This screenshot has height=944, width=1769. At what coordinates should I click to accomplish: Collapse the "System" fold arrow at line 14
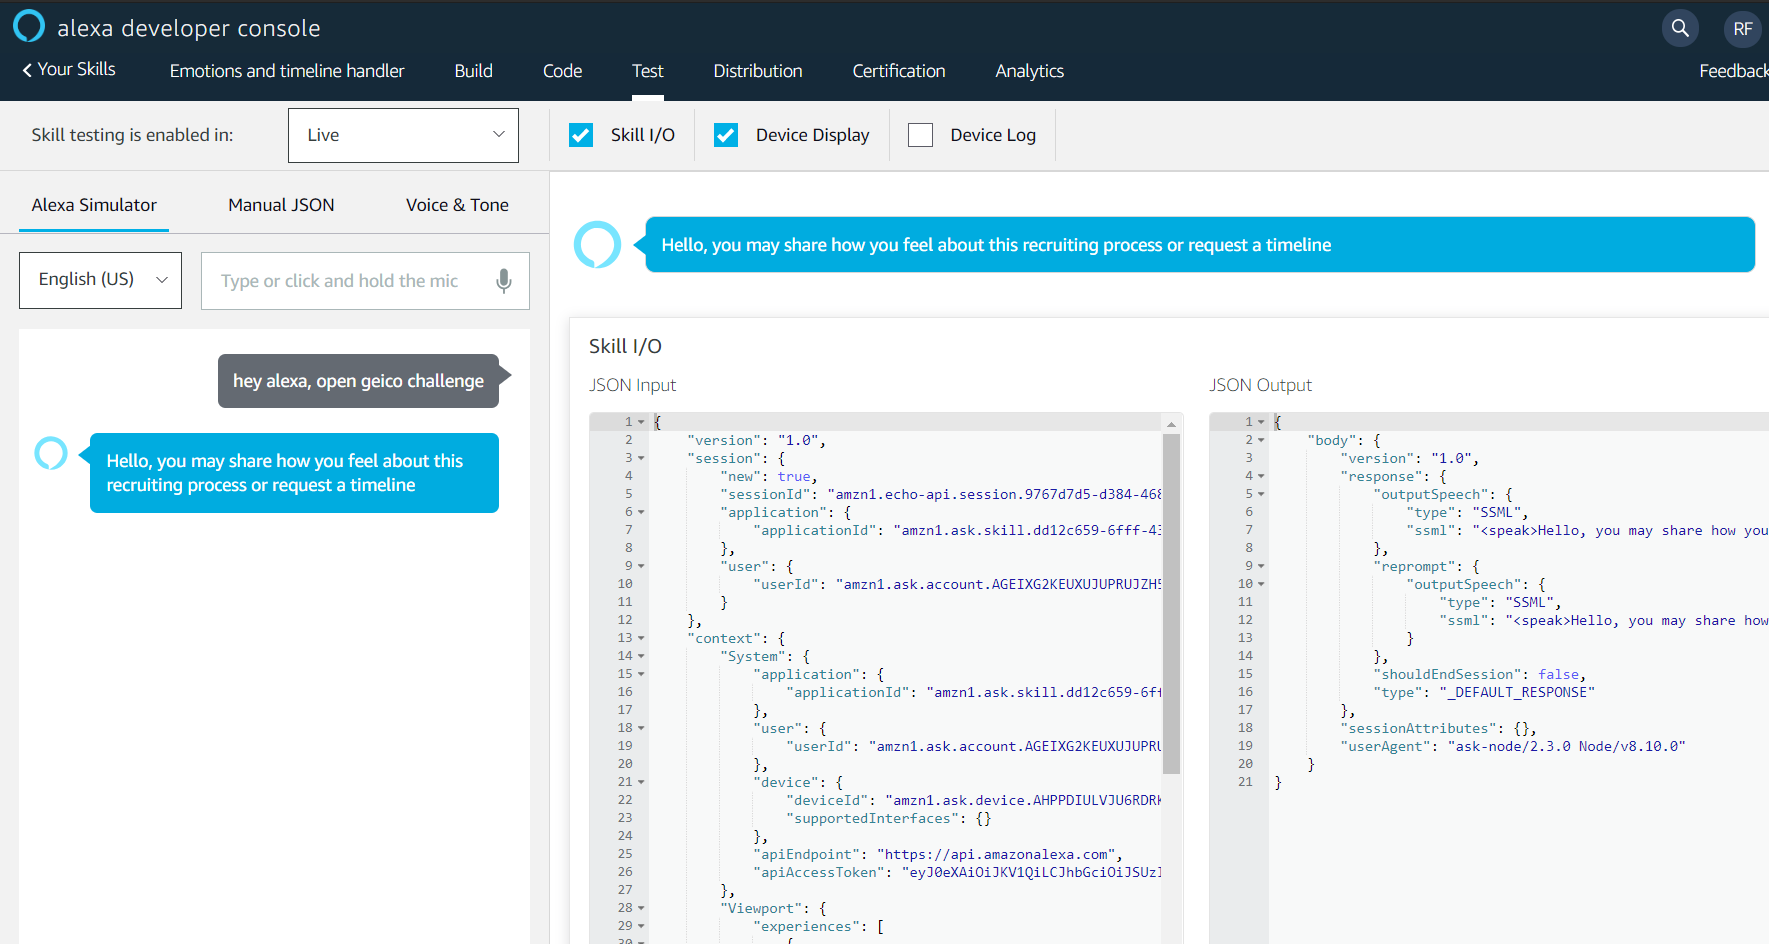point(641,656)
